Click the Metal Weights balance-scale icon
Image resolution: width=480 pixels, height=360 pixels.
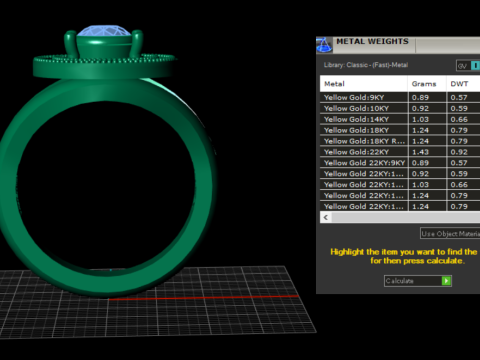(x=324, y=45)
